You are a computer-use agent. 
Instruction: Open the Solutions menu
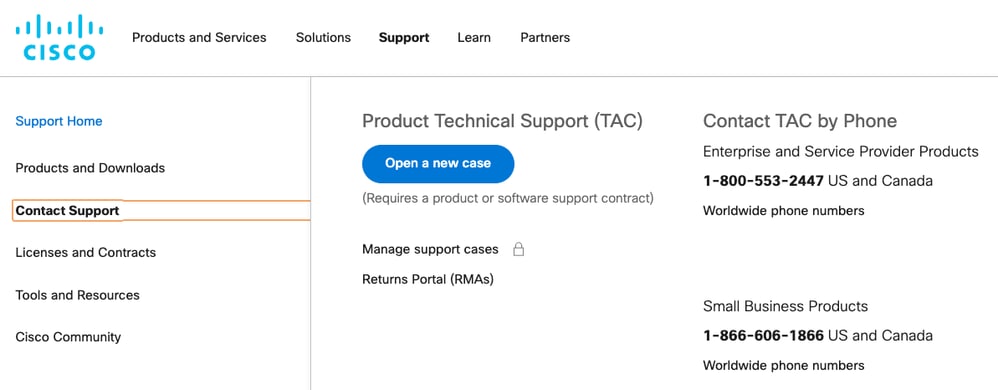click(x=323, y=38)
